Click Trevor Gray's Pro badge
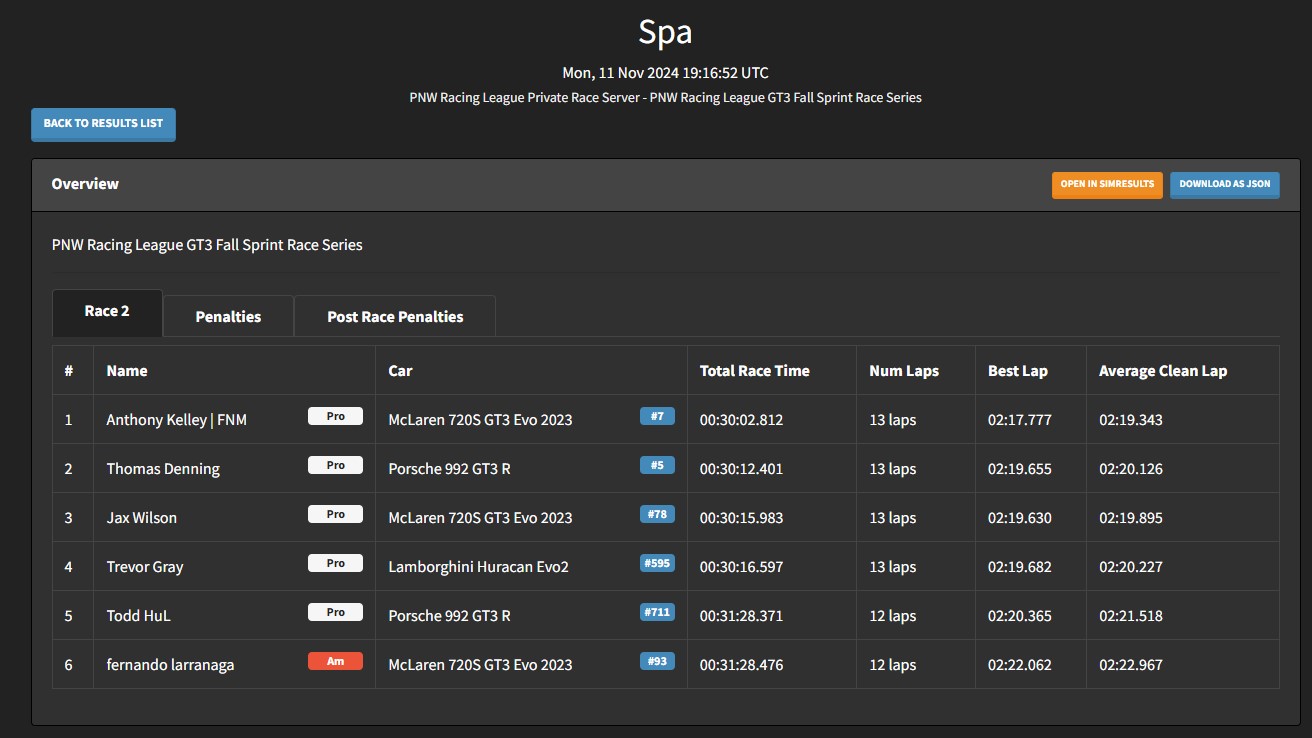 [x=335, y=563]
